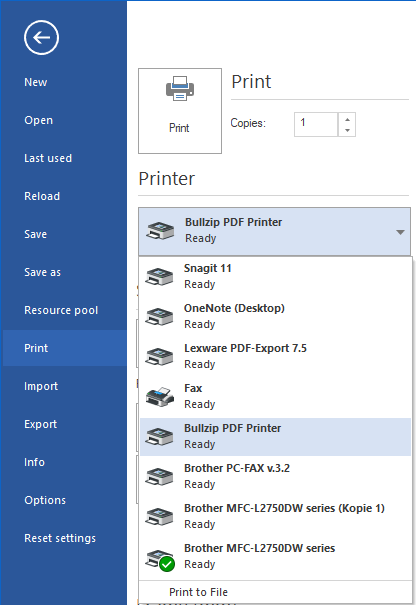Screen dimensions: 416x605
Task: Select the Fax printer icon
Action: tap(159, 396)
